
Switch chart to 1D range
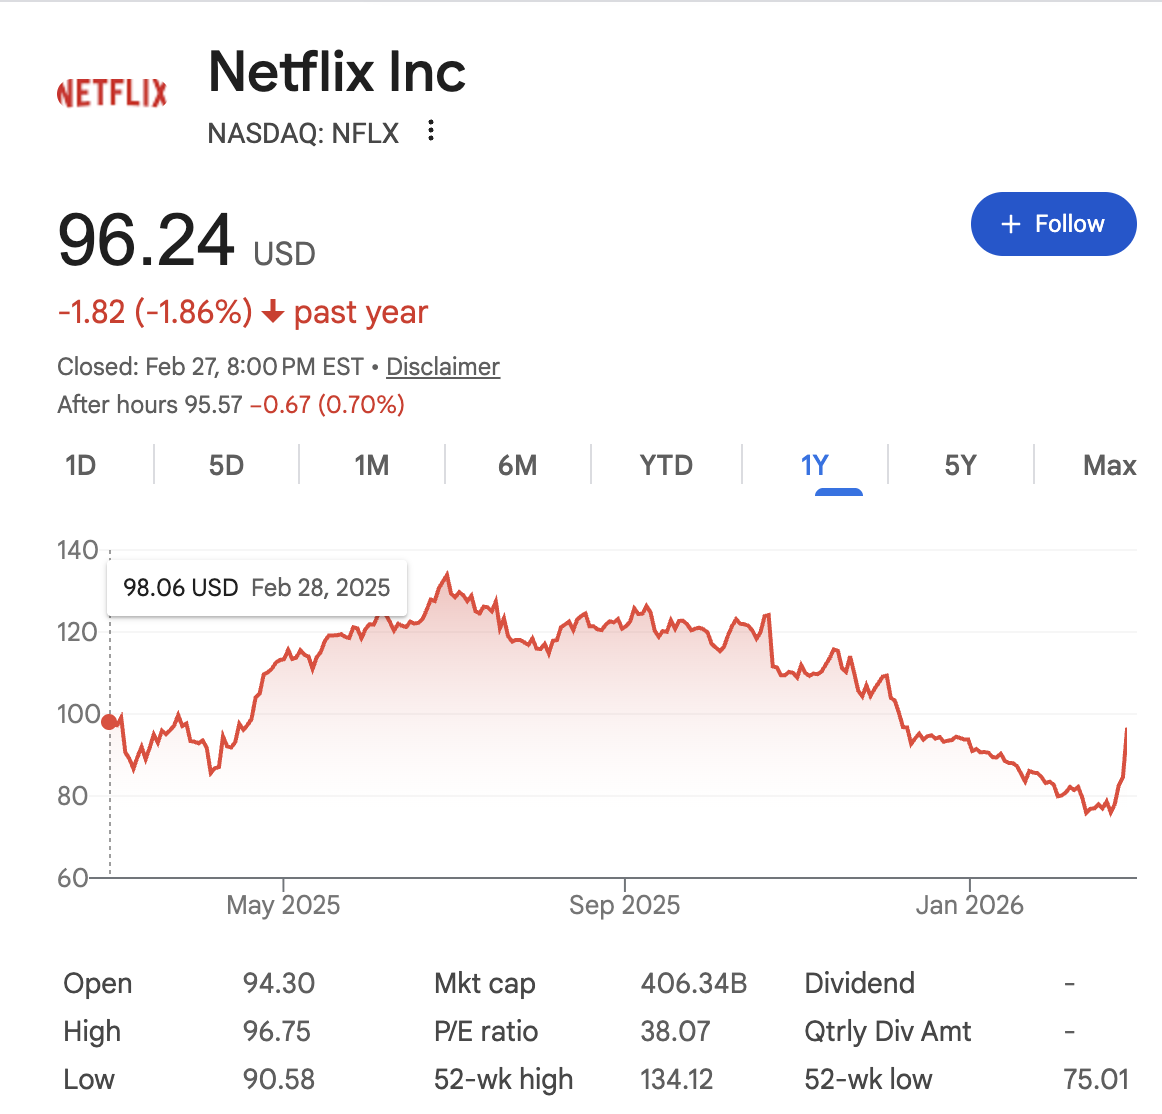click(x=80, y=465)
